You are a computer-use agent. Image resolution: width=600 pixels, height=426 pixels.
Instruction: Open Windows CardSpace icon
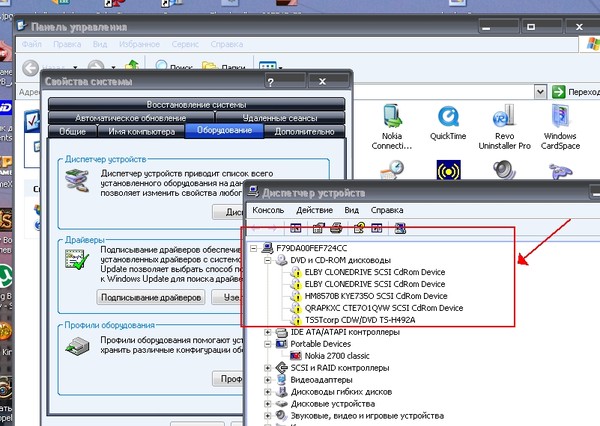560,126
